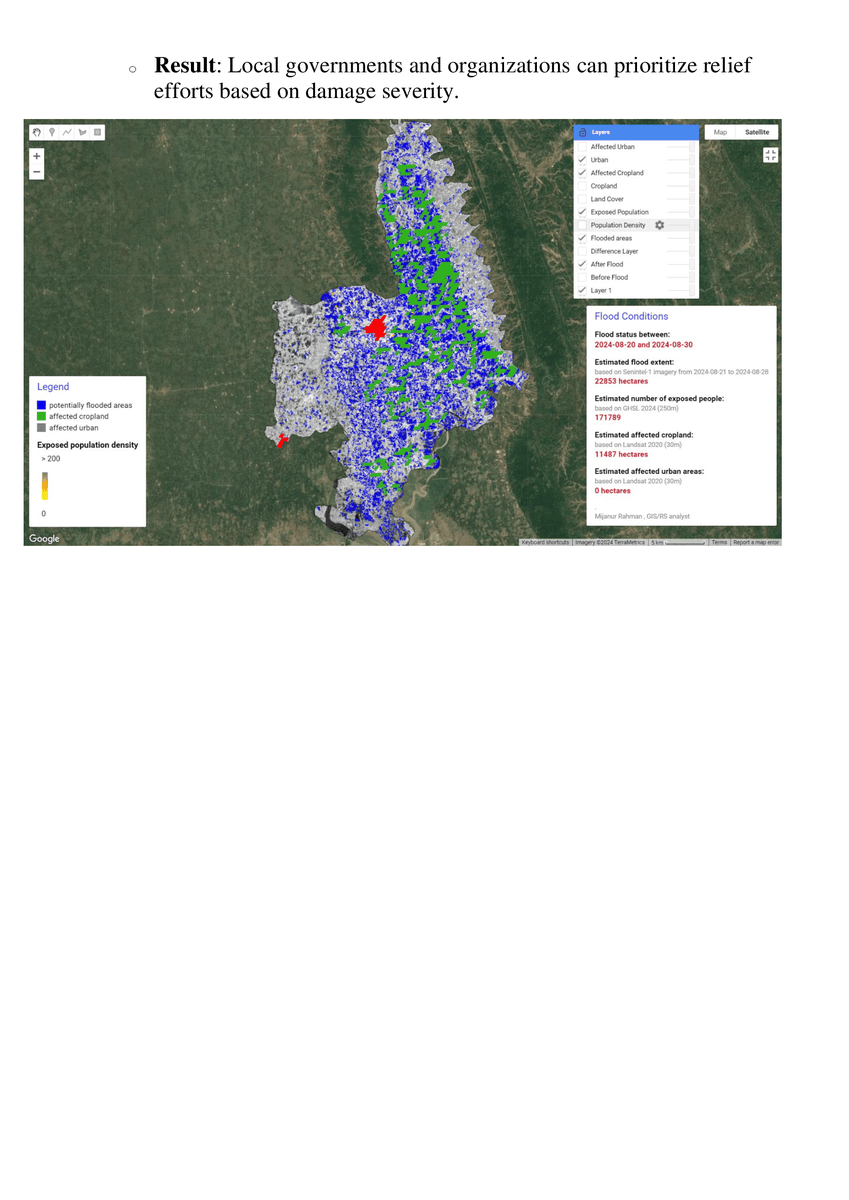
Task: Open Population Density layer settings gear
Action: click(x=659, y=225)
